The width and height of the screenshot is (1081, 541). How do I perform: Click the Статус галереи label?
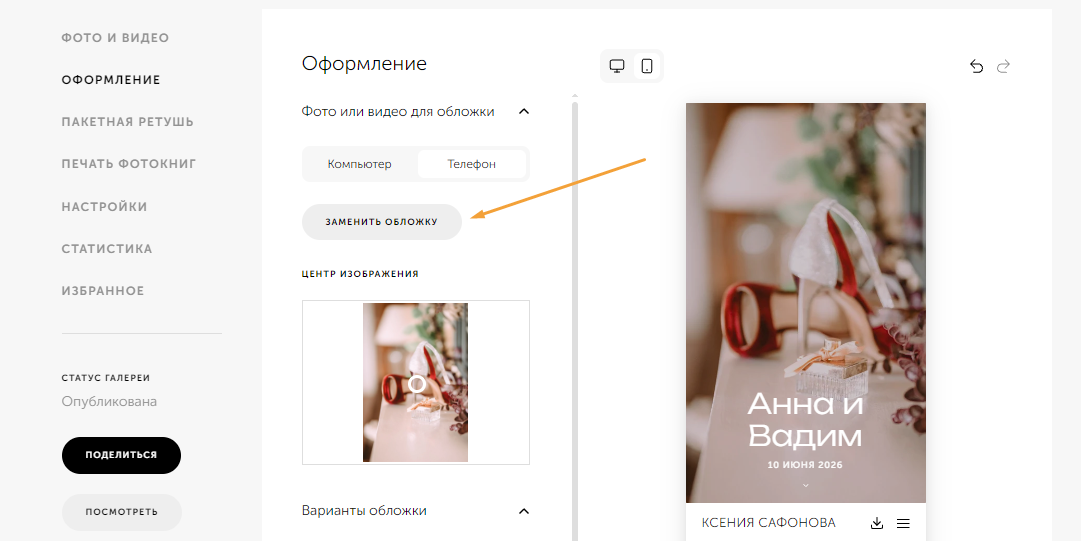(x=105, y=378)
